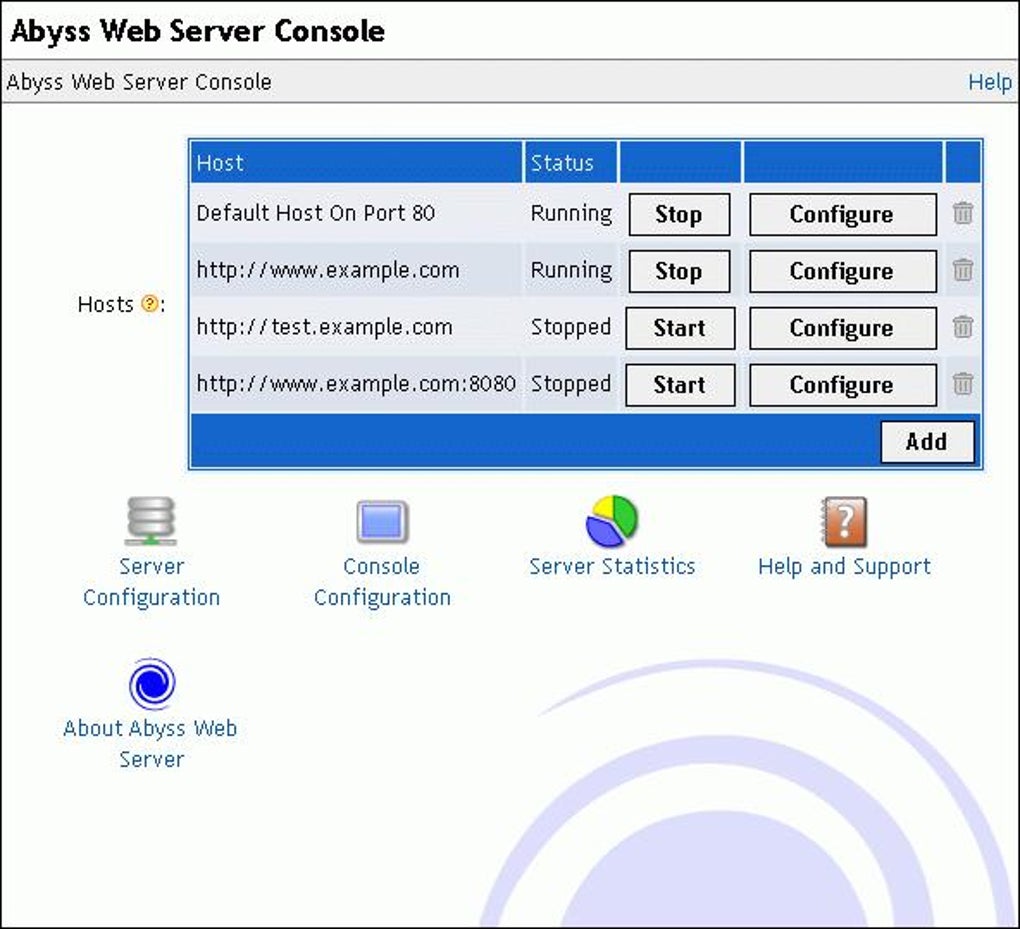Screen dimensions: 1020x929
Task: Click Running status of Default Host row
Action: click(x=571, y=213)
